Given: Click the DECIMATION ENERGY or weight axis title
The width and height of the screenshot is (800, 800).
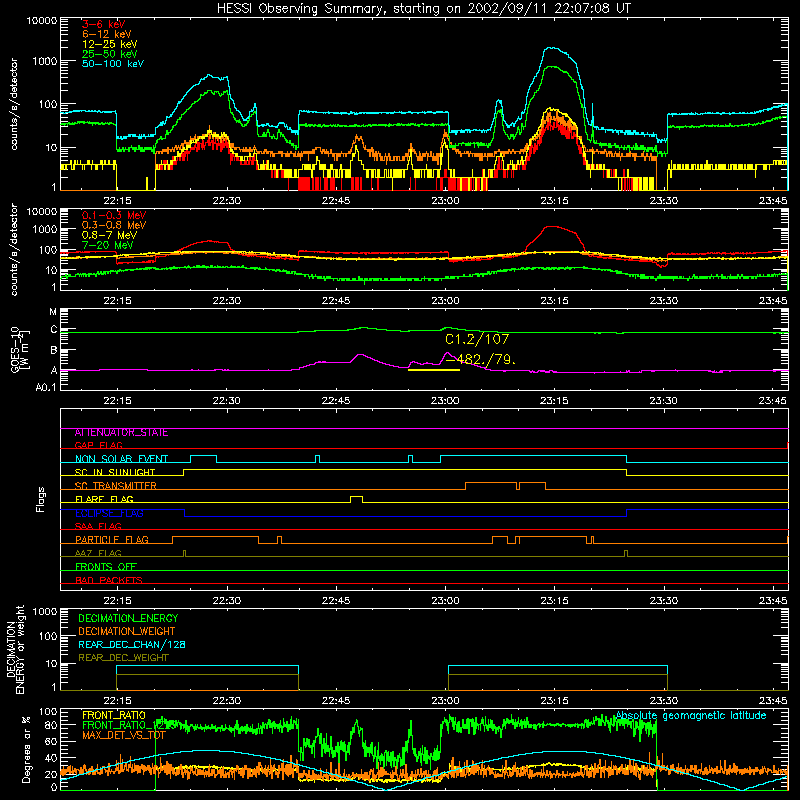Looking at the screenshot, I should 15,649.
